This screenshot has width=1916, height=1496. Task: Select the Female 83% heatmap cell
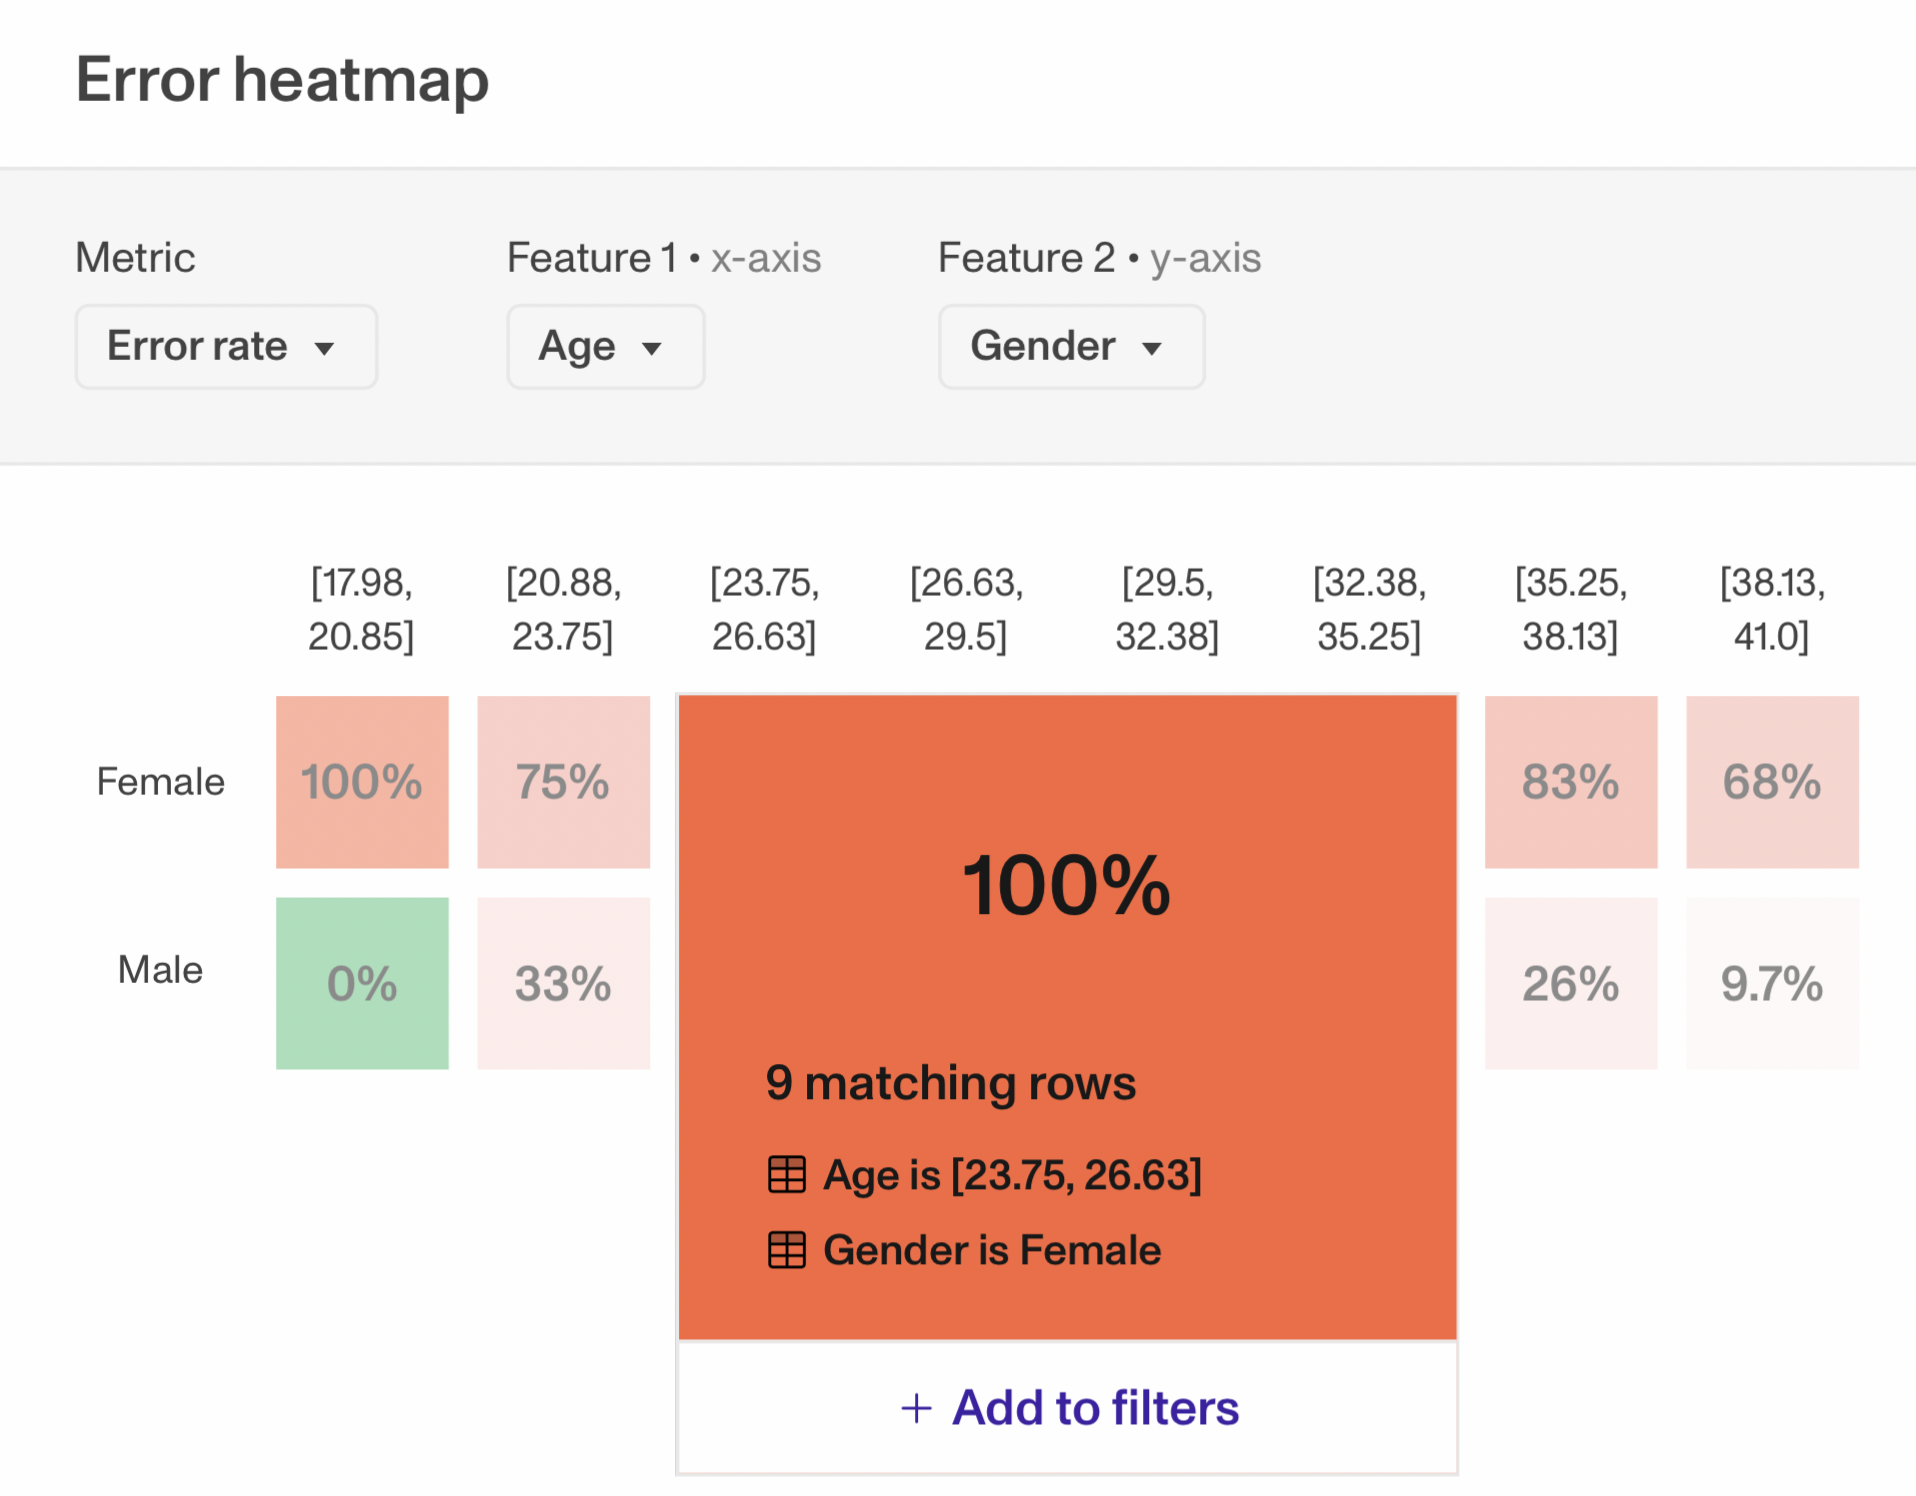point(1570,782)
